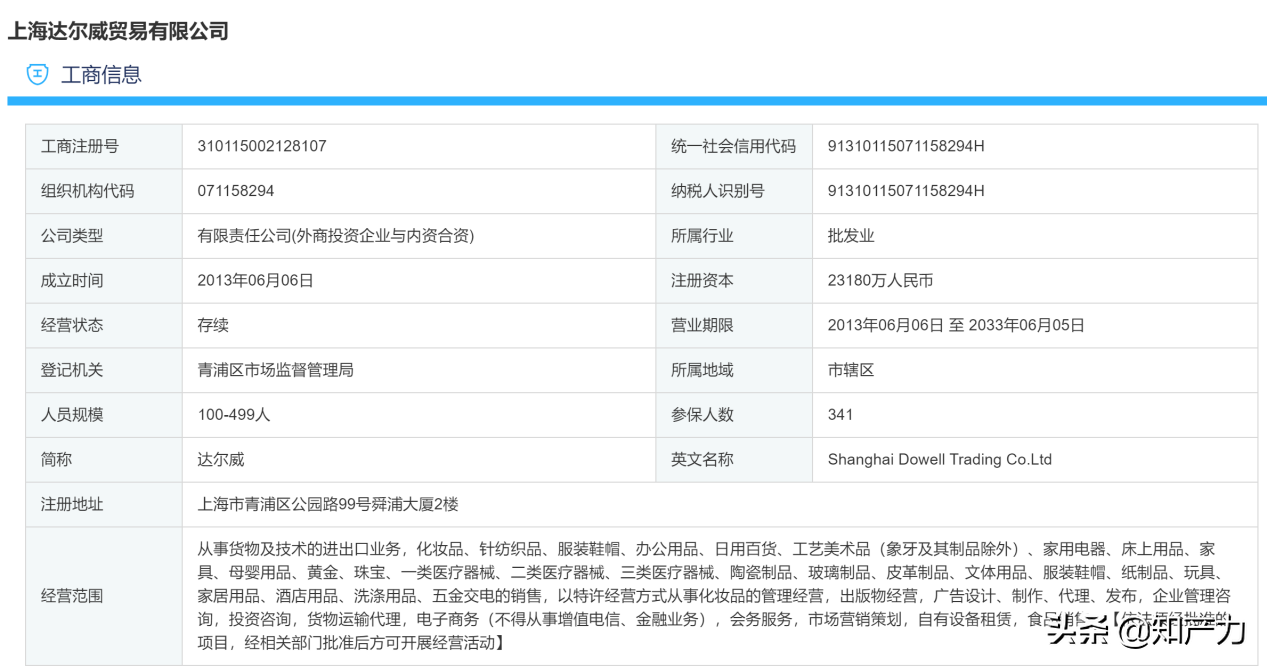The height and width of the screenshot is (666, 1267).
Task: Select the 注册地址 label
Action: pos(72,505)
